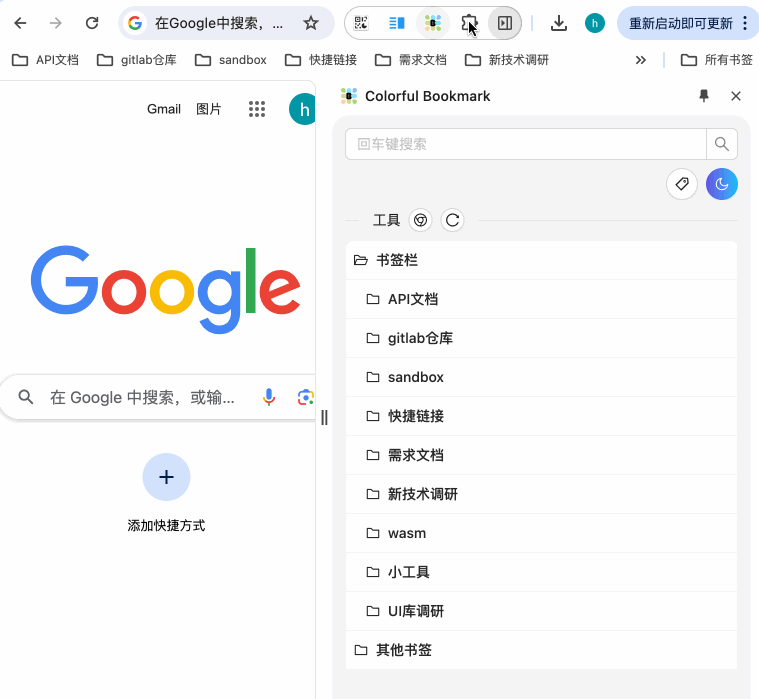Expand the sandbox folder in panel
Screen dimensions: 759x699
tap(541, 377)
